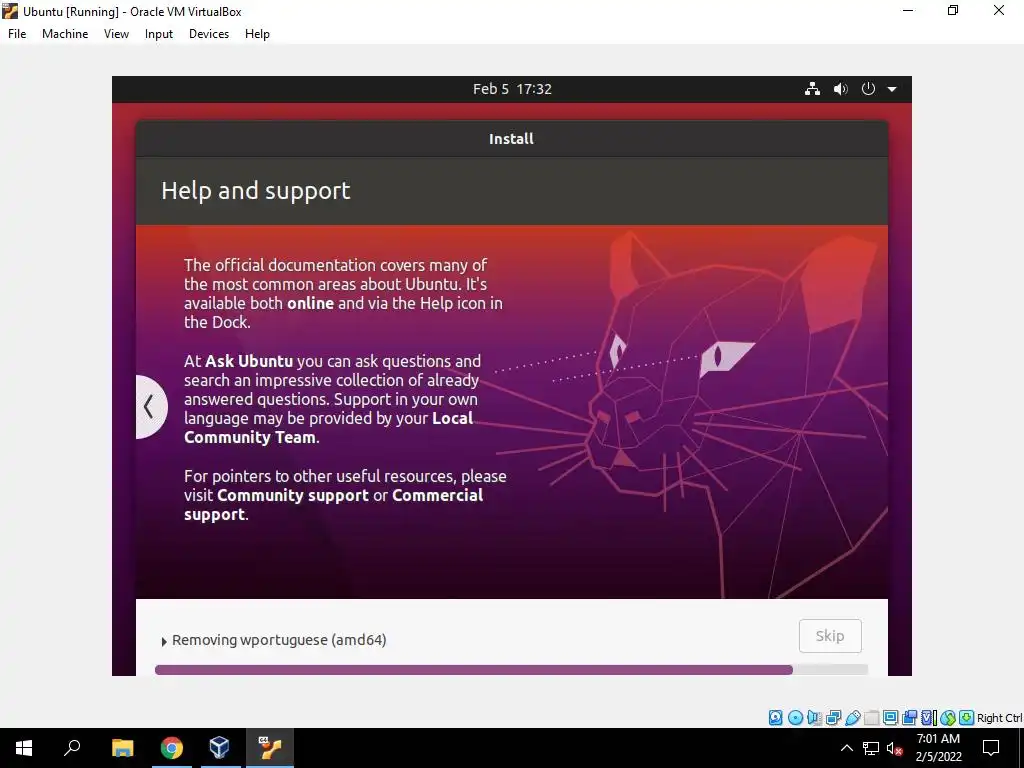Open the Devices menu
The height and width of the screenshot is (768, 1024).
pyautogui.click(x=209, y=34)
